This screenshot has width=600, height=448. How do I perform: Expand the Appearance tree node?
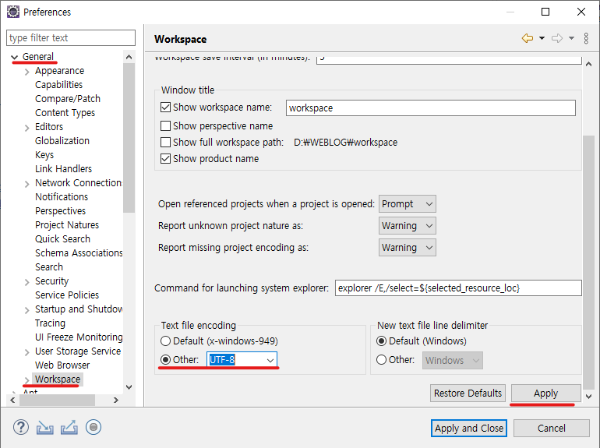27,72
